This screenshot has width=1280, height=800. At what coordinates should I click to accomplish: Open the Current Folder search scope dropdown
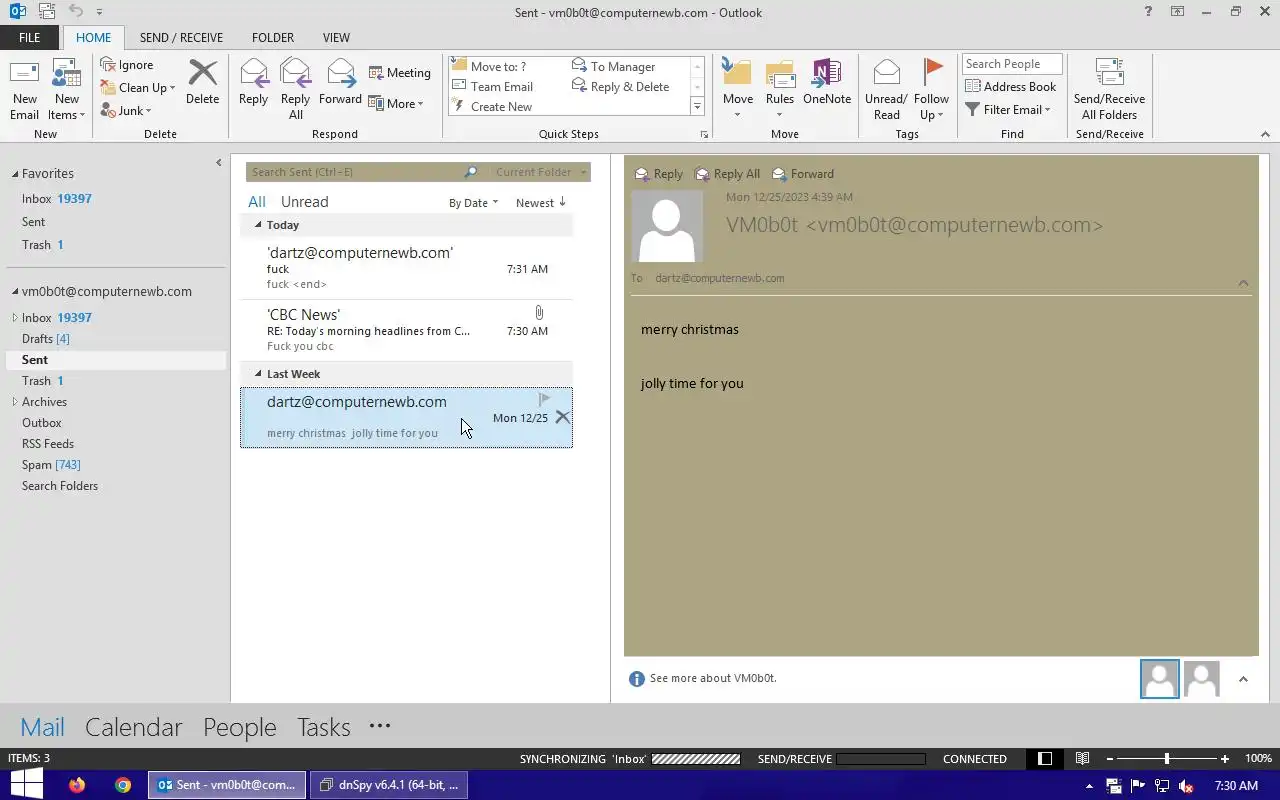pyautogui.click(x=540, y=172)
